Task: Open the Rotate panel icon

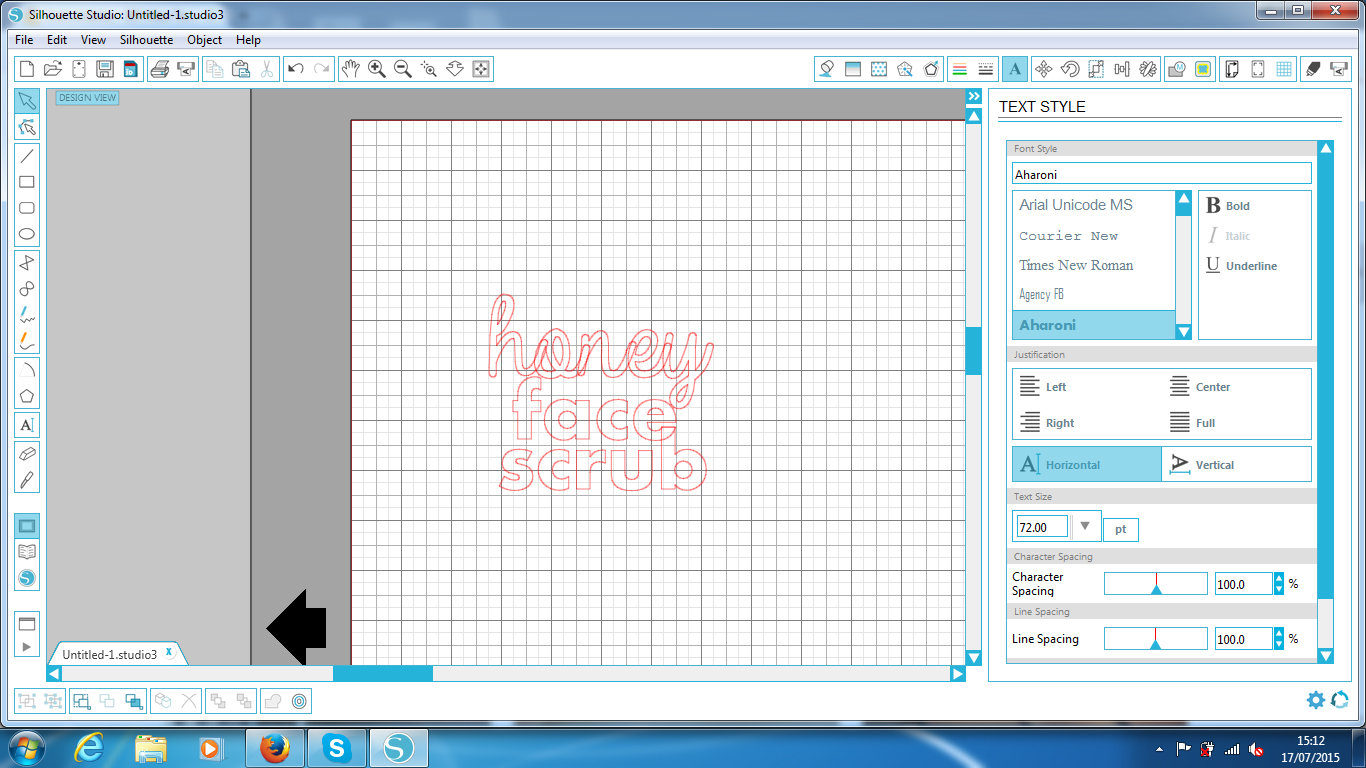Action: (1069, 69)
